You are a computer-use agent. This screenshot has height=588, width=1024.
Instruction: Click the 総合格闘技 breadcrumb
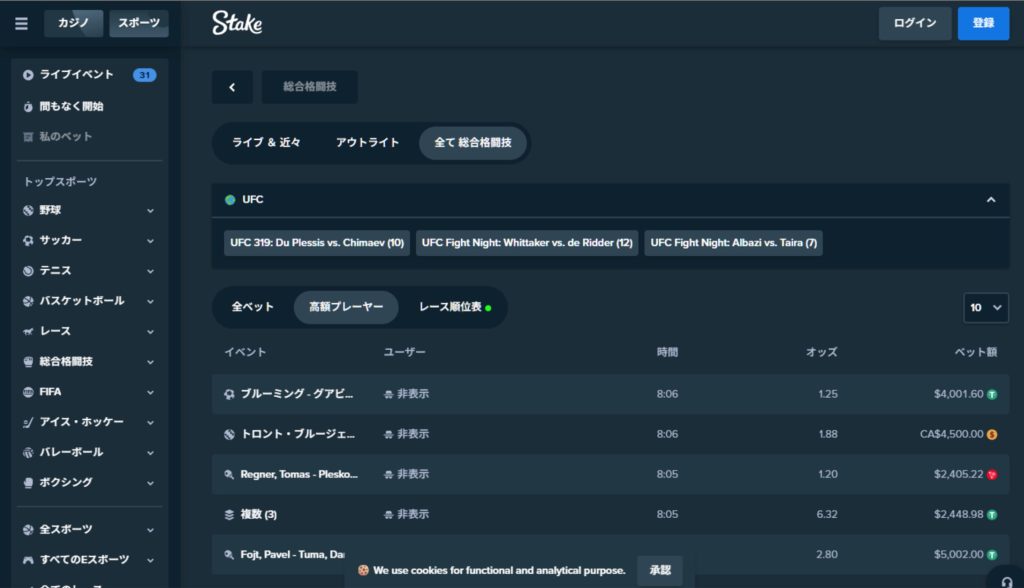click(310, 87)
